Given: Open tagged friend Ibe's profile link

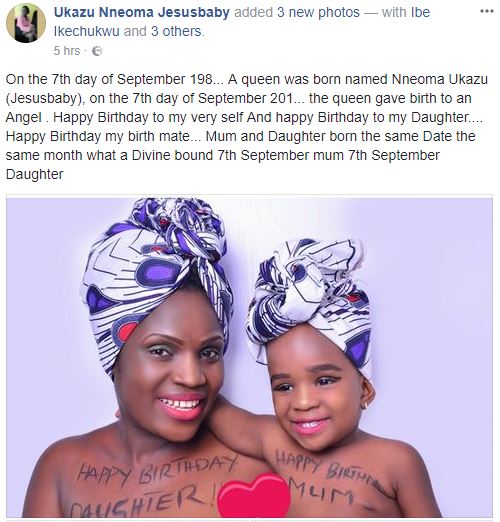Looking at the screenshot, I should (x=421, y=12).
